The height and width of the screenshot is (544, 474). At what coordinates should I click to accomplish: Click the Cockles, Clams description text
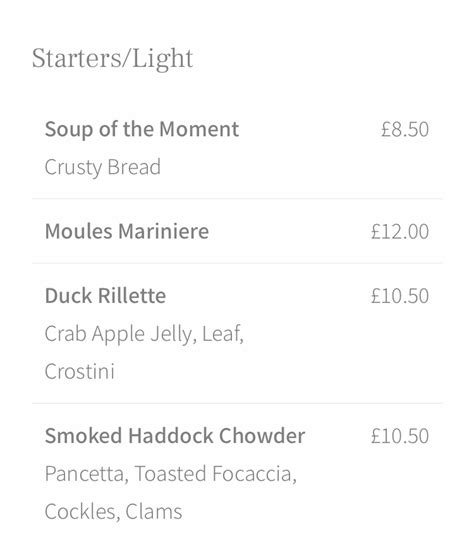pos(113,512)
